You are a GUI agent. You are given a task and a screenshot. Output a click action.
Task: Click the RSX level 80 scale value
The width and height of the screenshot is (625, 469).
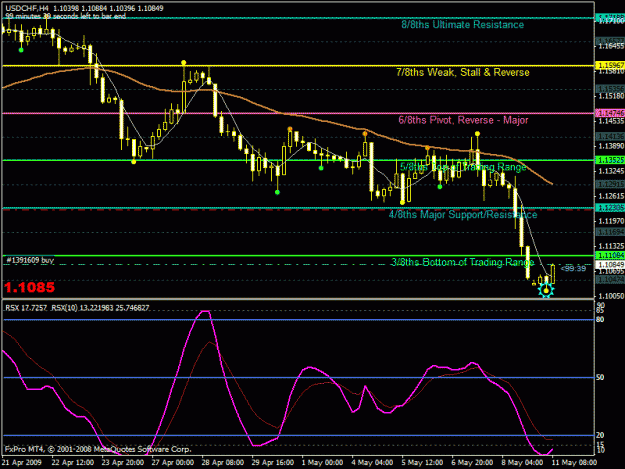coord(600,320)
